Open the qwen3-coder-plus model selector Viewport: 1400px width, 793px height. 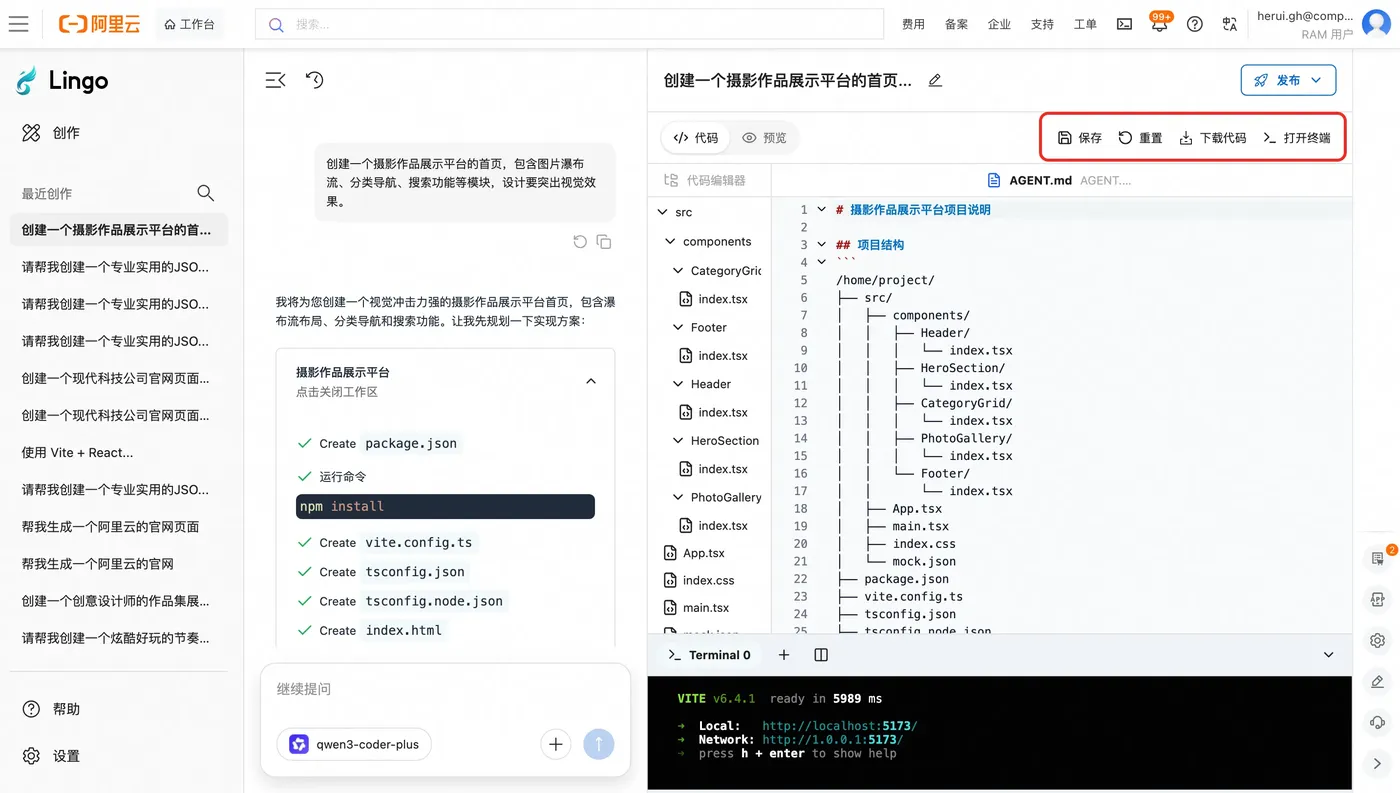coord(354,744)
